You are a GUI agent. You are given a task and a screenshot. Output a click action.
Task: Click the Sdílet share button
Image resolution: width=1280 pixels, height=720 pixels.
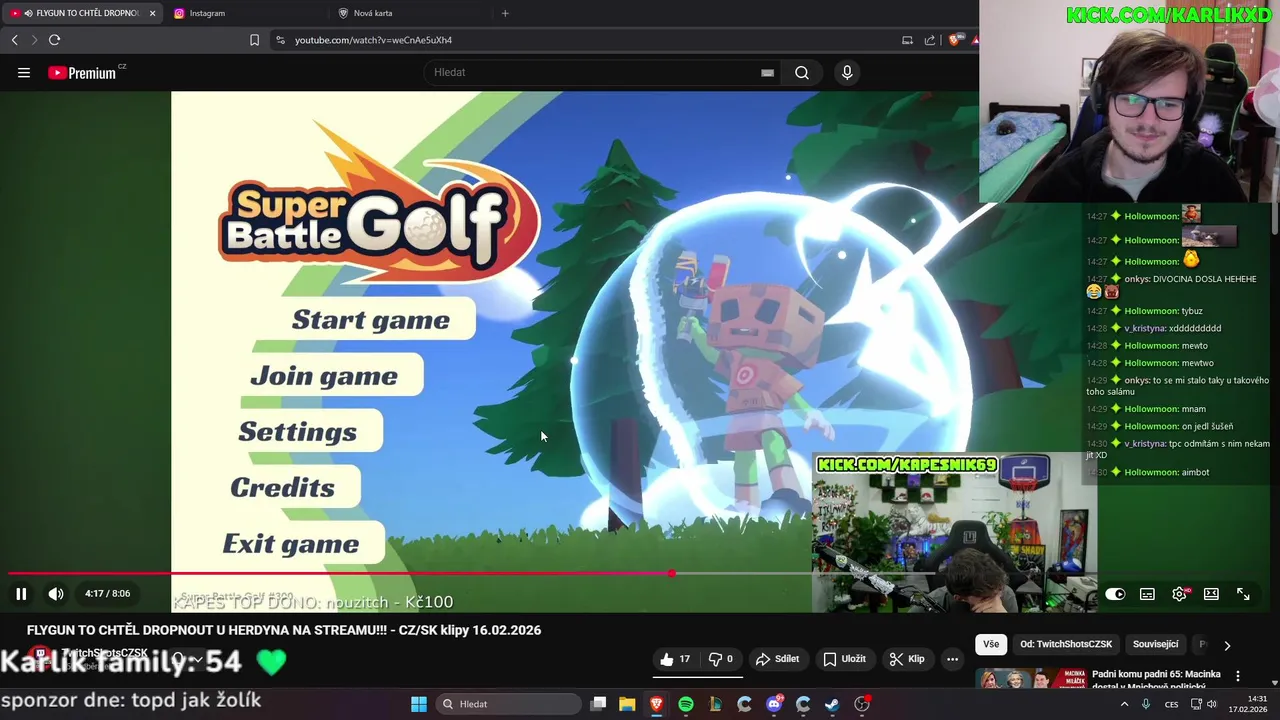[777, 659]
